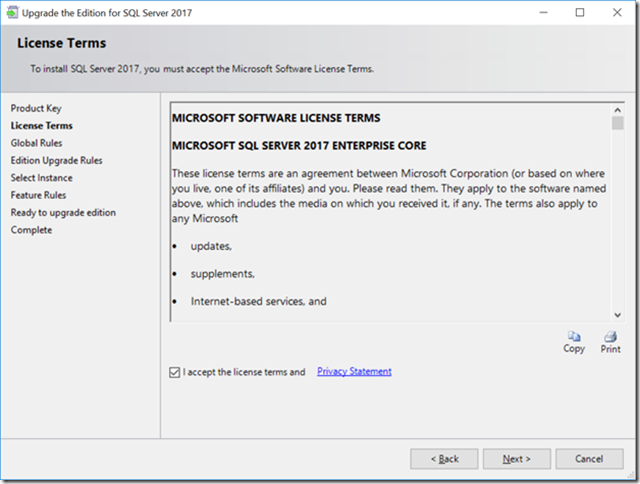Click the 'supplements,' bullet item
Screen dimensions: 640x484
222,274
